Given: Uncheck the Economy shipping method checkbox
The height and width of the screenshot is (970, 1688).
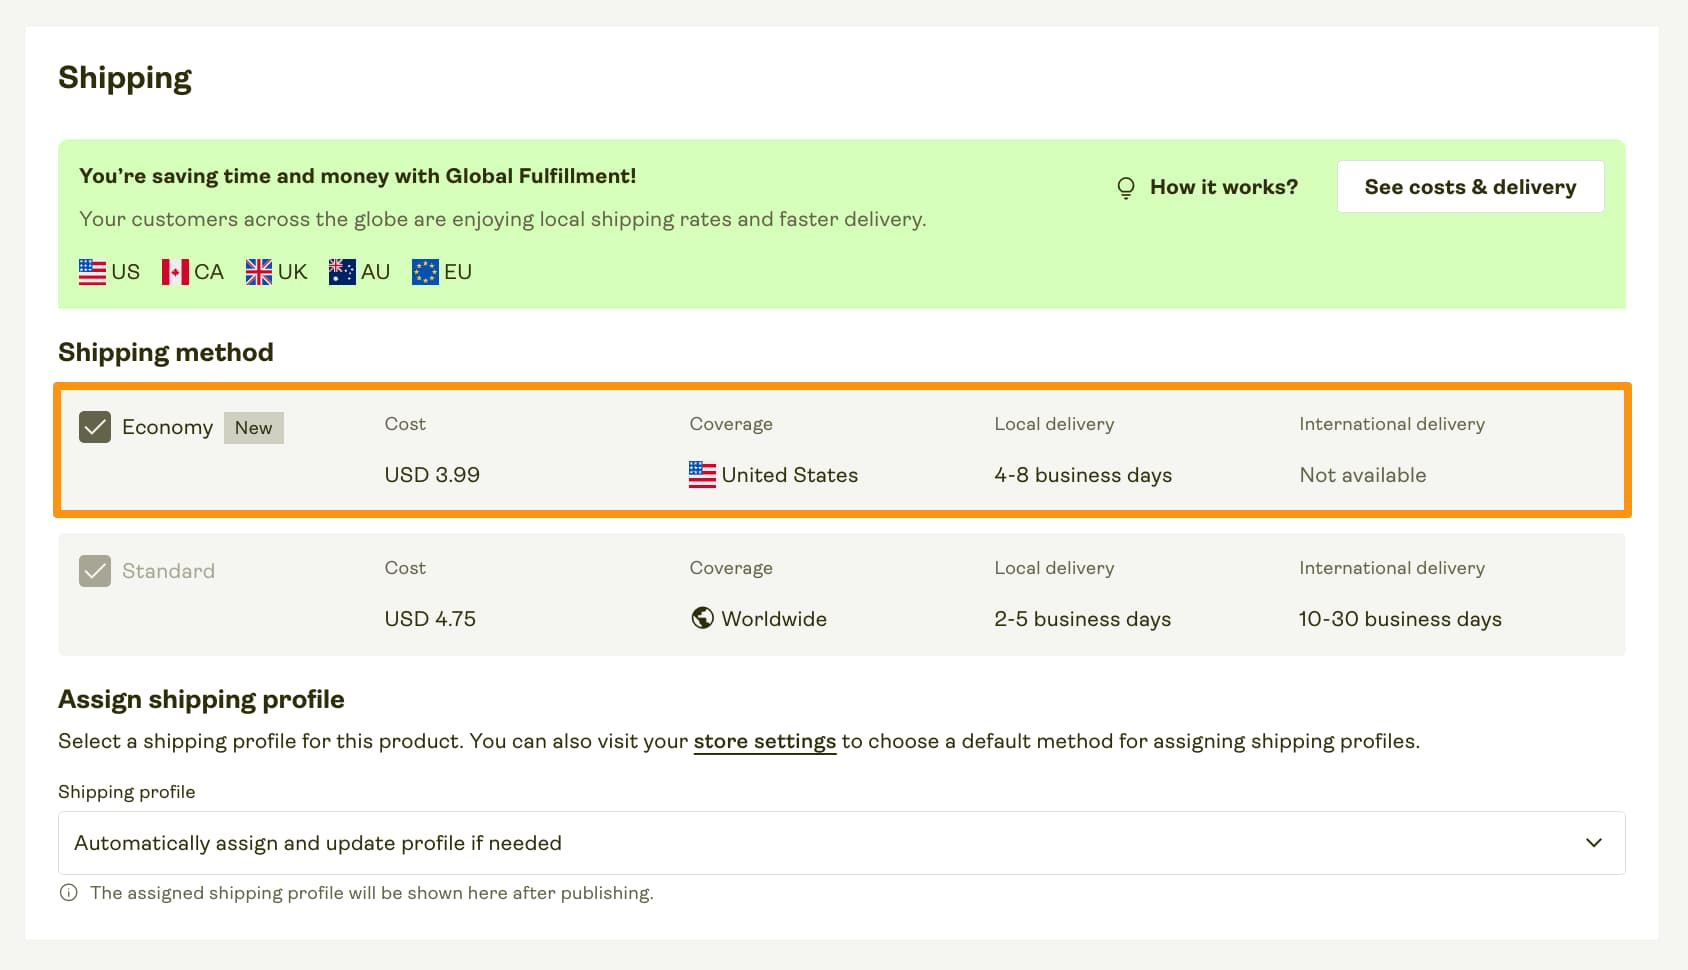Looking at the screenshot, I should click(x=94, y=427).
